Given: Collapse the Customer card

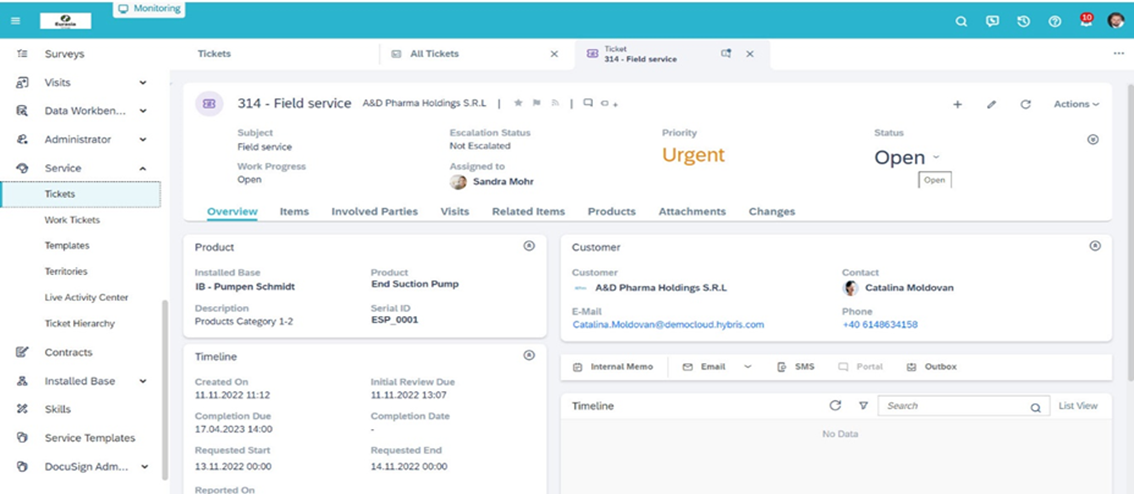Looking at the screenshot, I should coord(1095,246).
